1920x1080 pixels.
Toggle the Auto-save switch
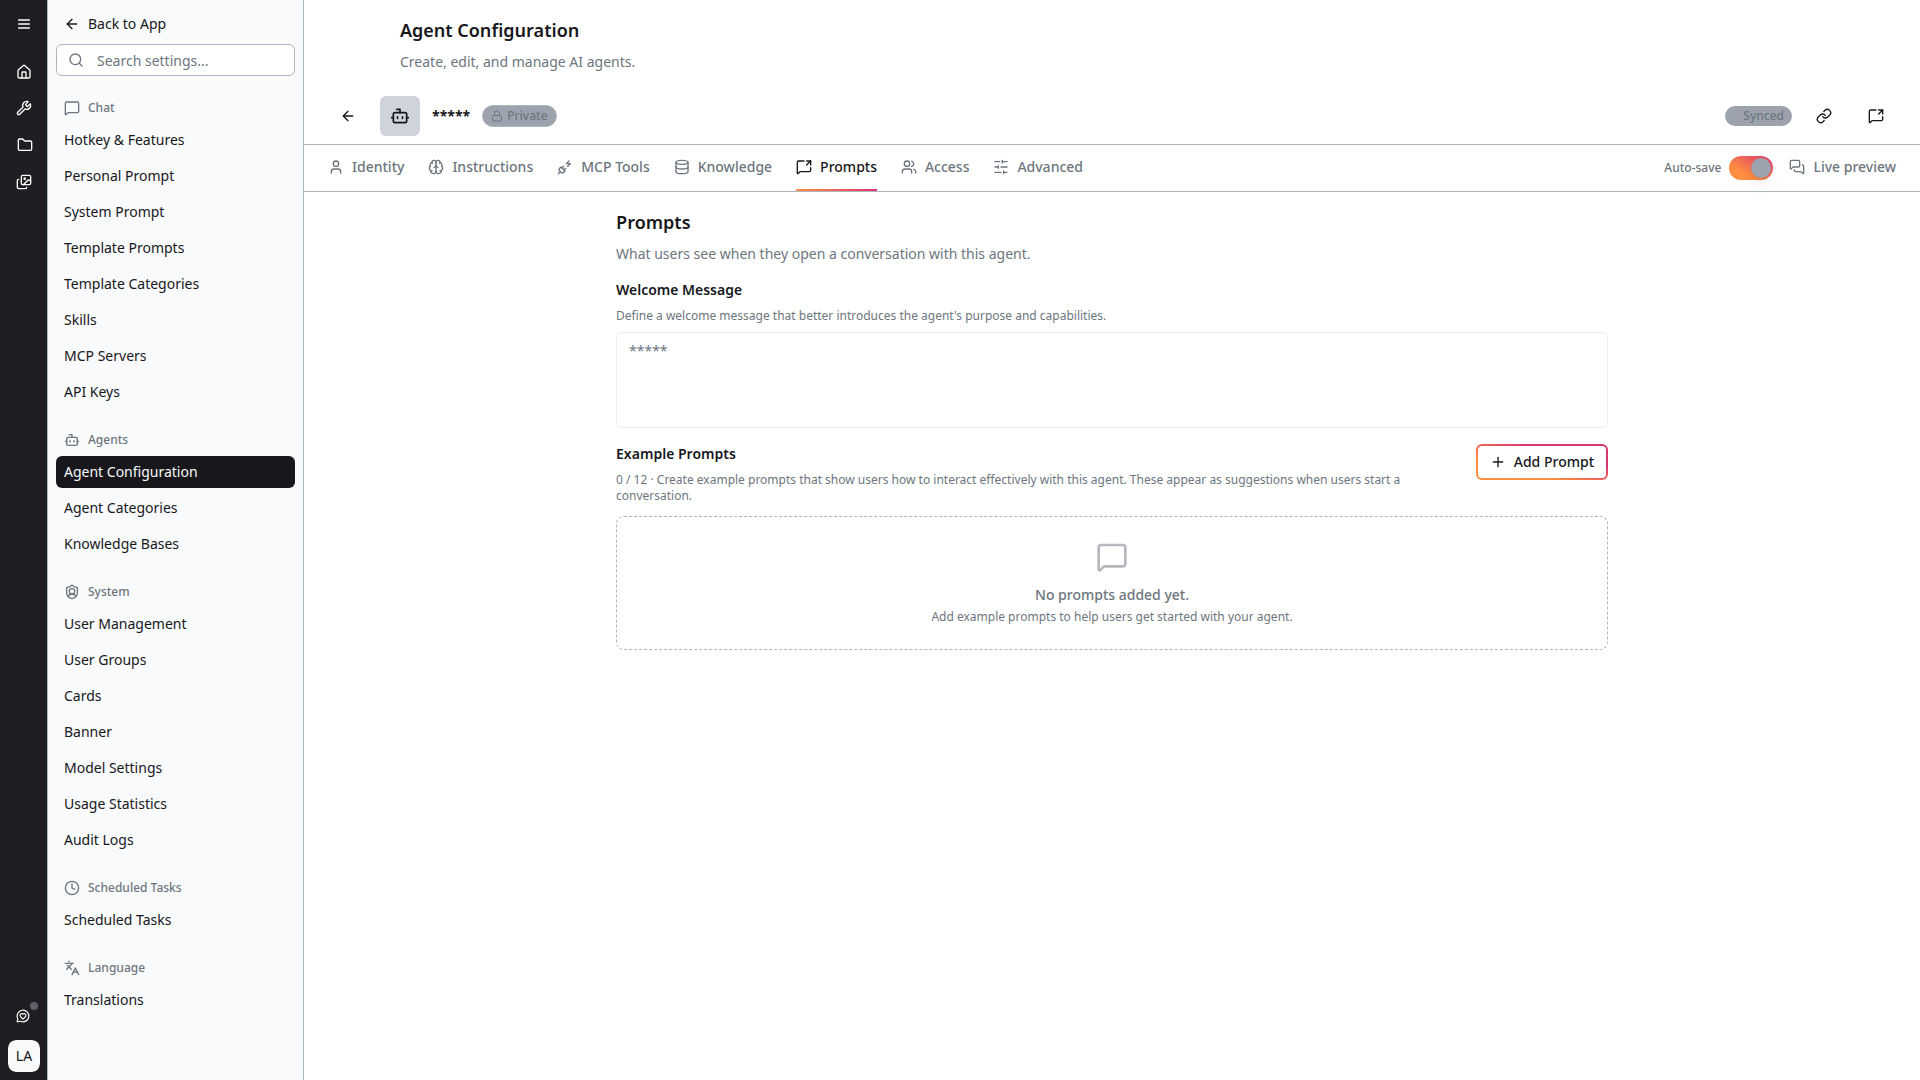pos(1751,167)
